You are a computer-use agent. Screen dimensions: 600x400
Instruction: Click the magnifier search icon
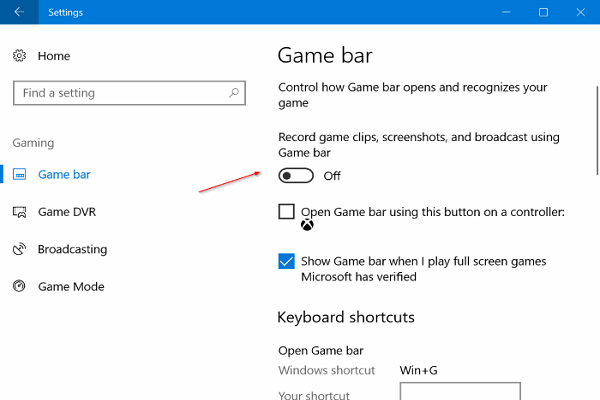(234, 93)
